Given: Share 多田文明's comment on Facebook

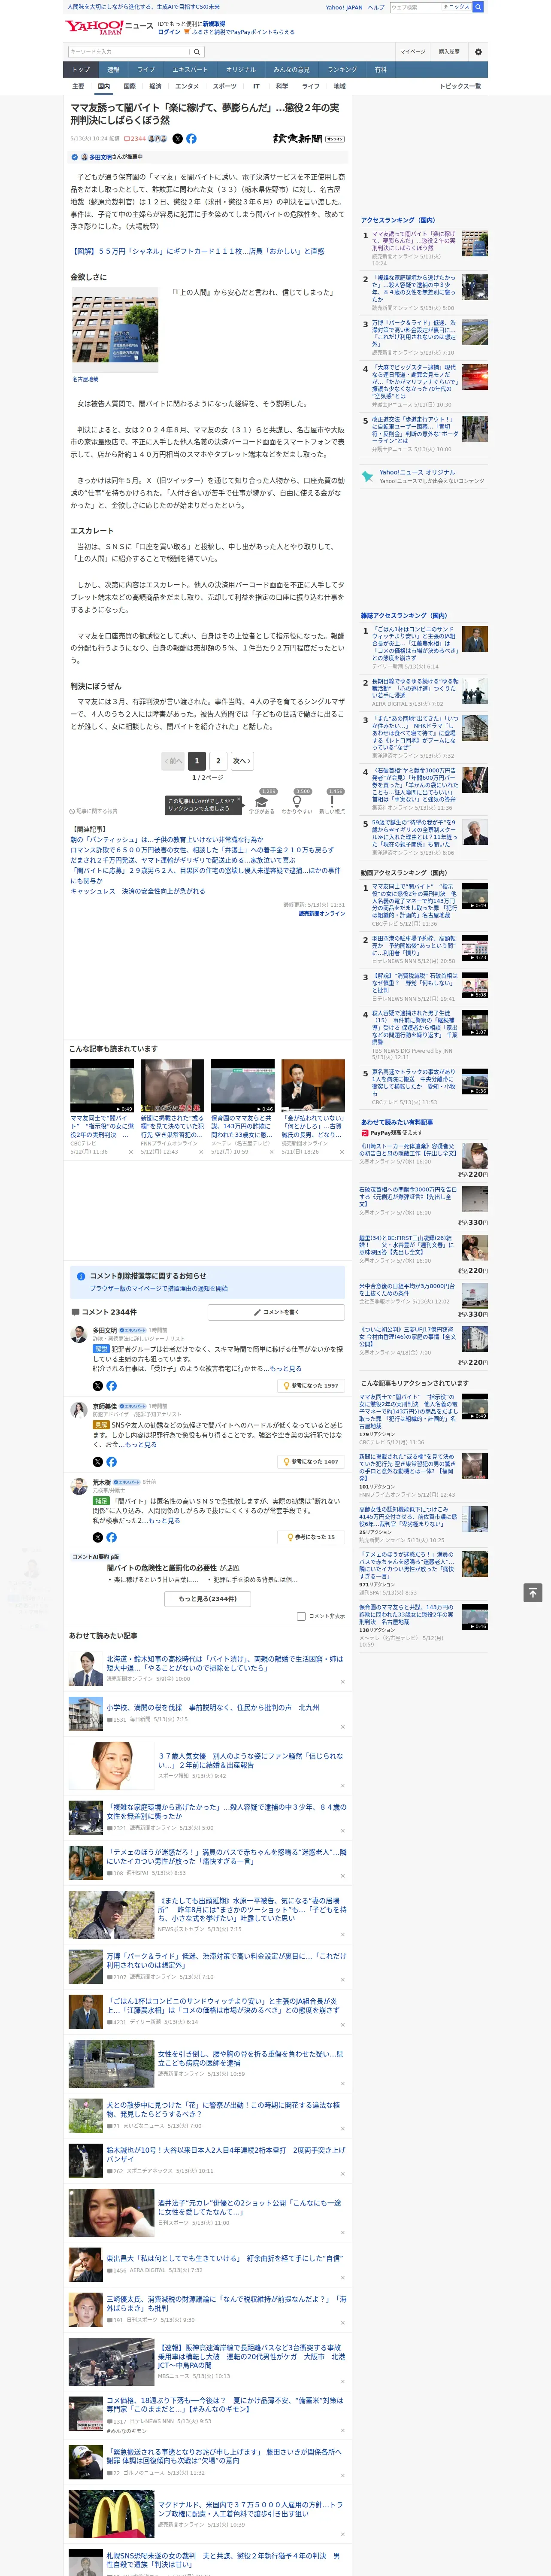Looking at the screenshot, I should 111,1386.
